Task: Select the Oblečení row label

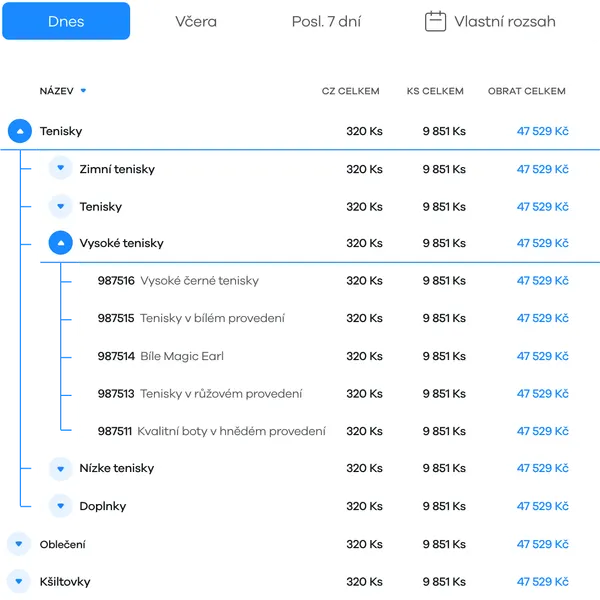Action: click(x=62, y=544)
